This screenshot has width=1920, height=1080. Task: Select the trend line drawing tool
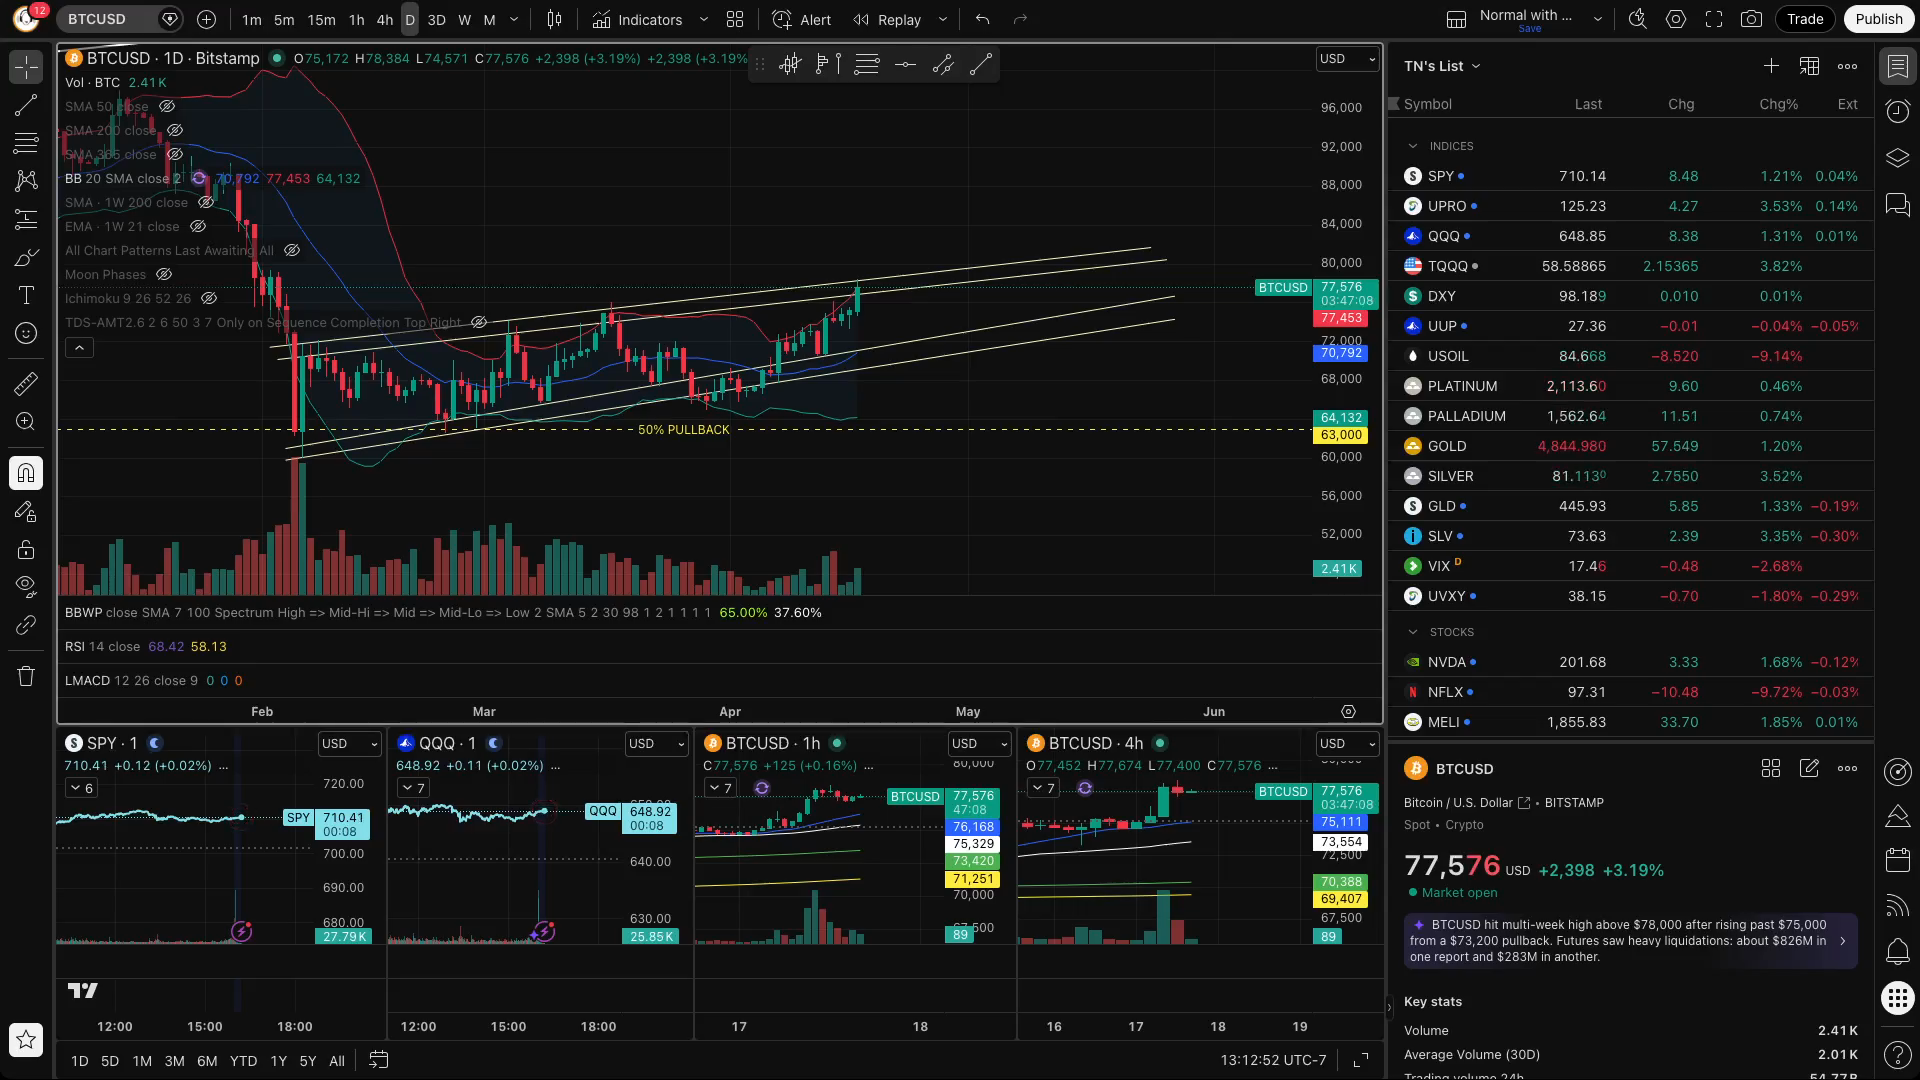26,105
